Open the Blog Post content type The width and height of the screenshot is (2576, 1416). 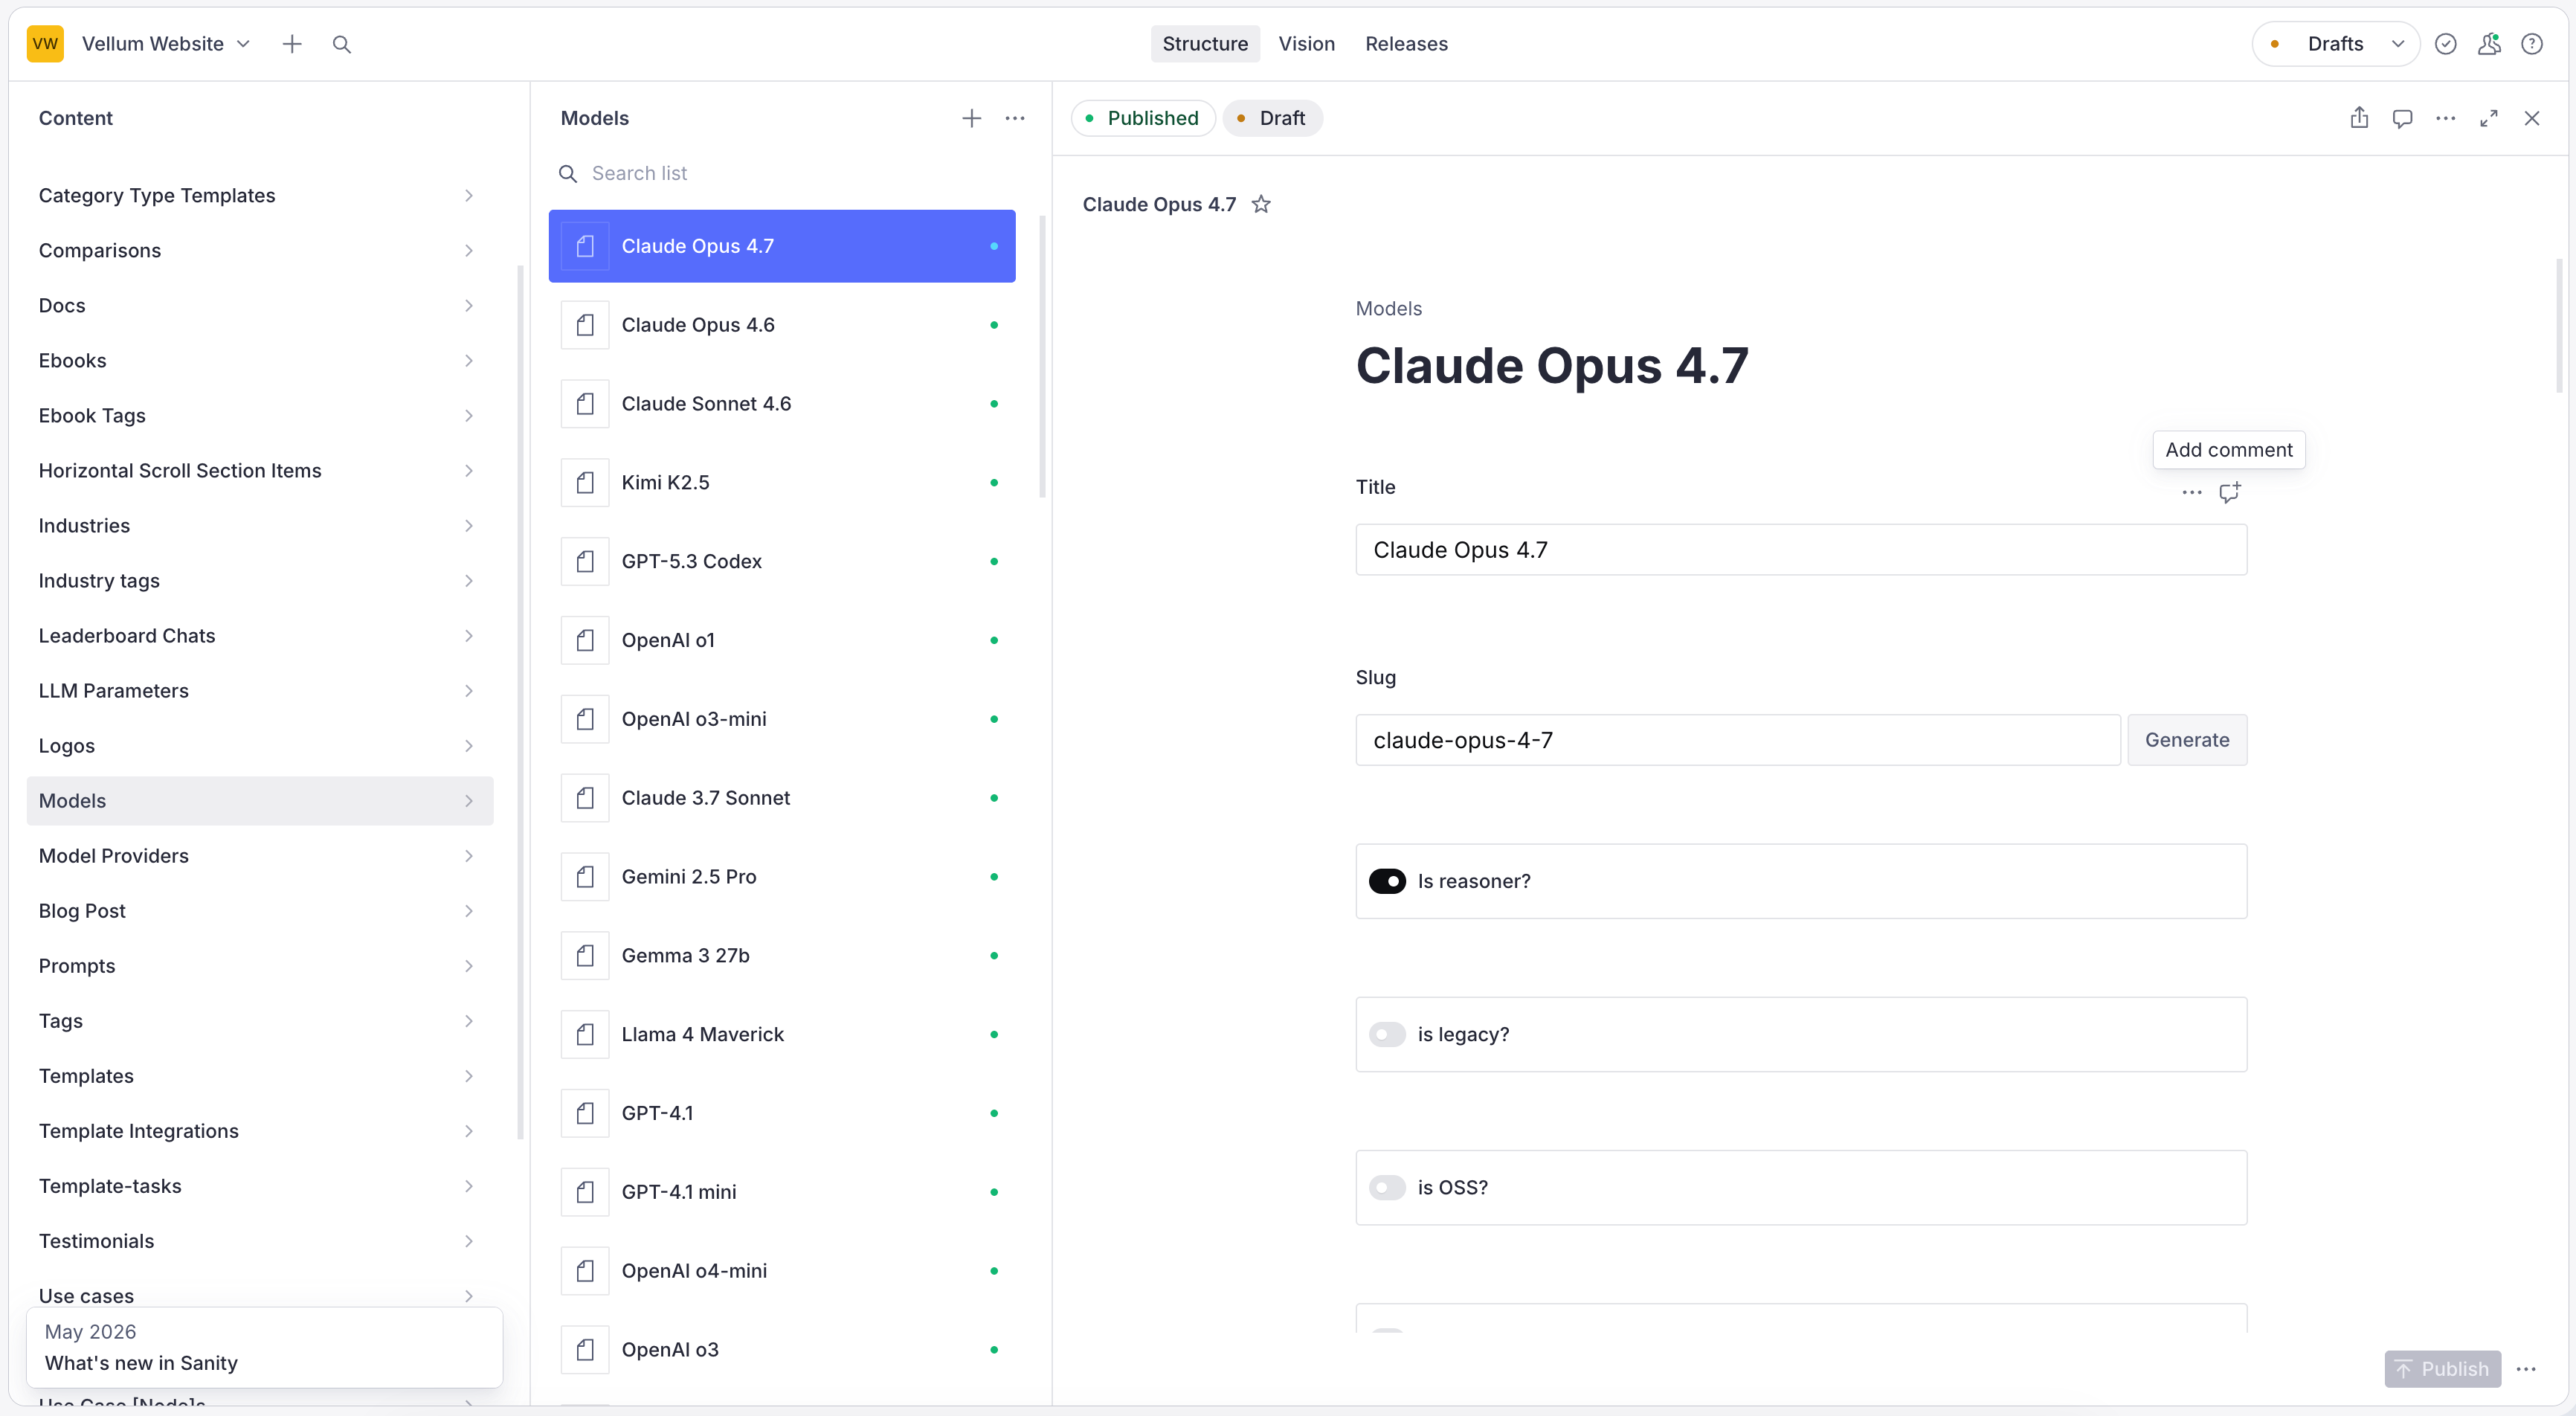[x=260, y=911]
